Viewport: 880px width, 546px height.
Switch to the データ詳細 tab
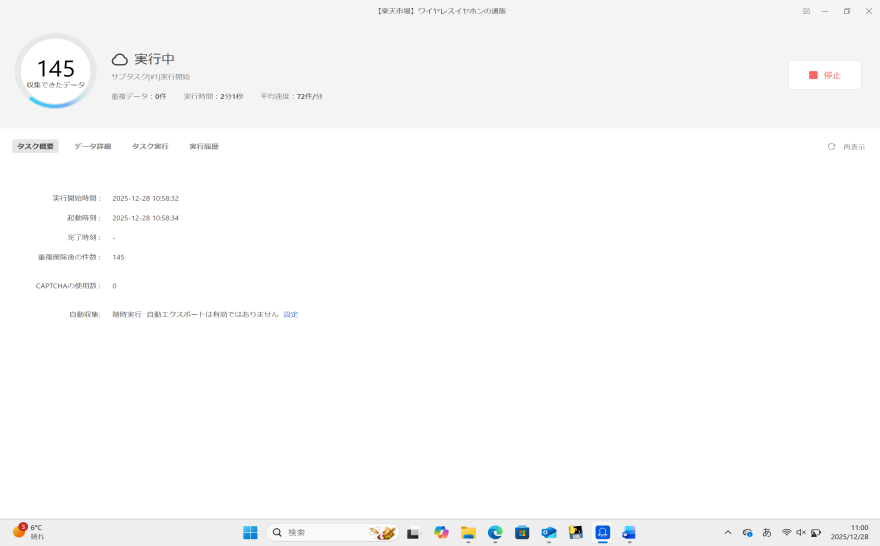[92, 147]
